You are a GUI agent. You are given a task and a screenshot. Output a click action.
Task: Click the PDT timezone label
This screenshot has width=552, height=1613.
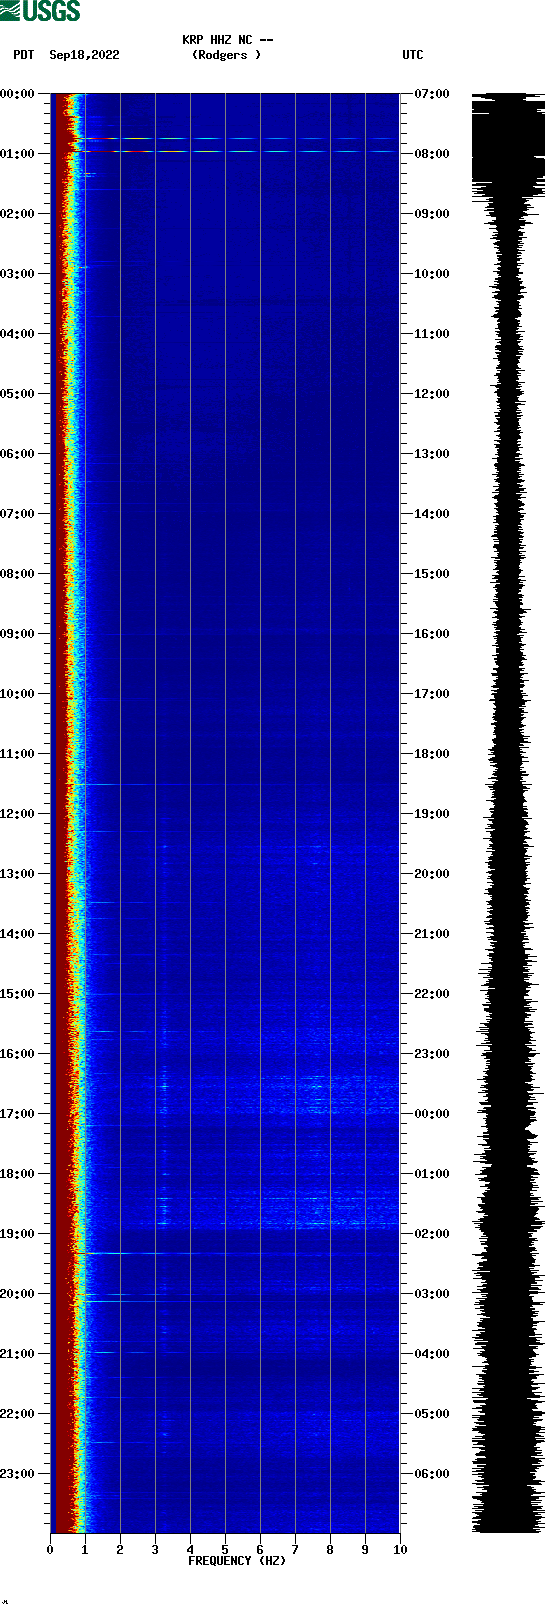(24, 55)
